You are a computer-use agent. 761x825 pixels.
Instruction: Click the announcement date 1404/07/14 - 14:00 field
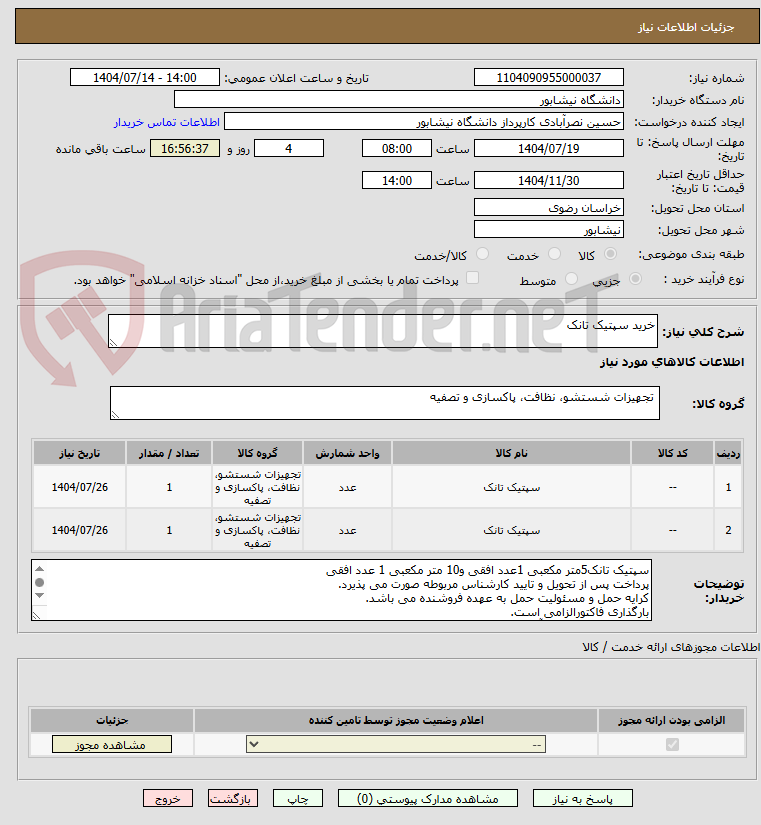coord(145,77)
